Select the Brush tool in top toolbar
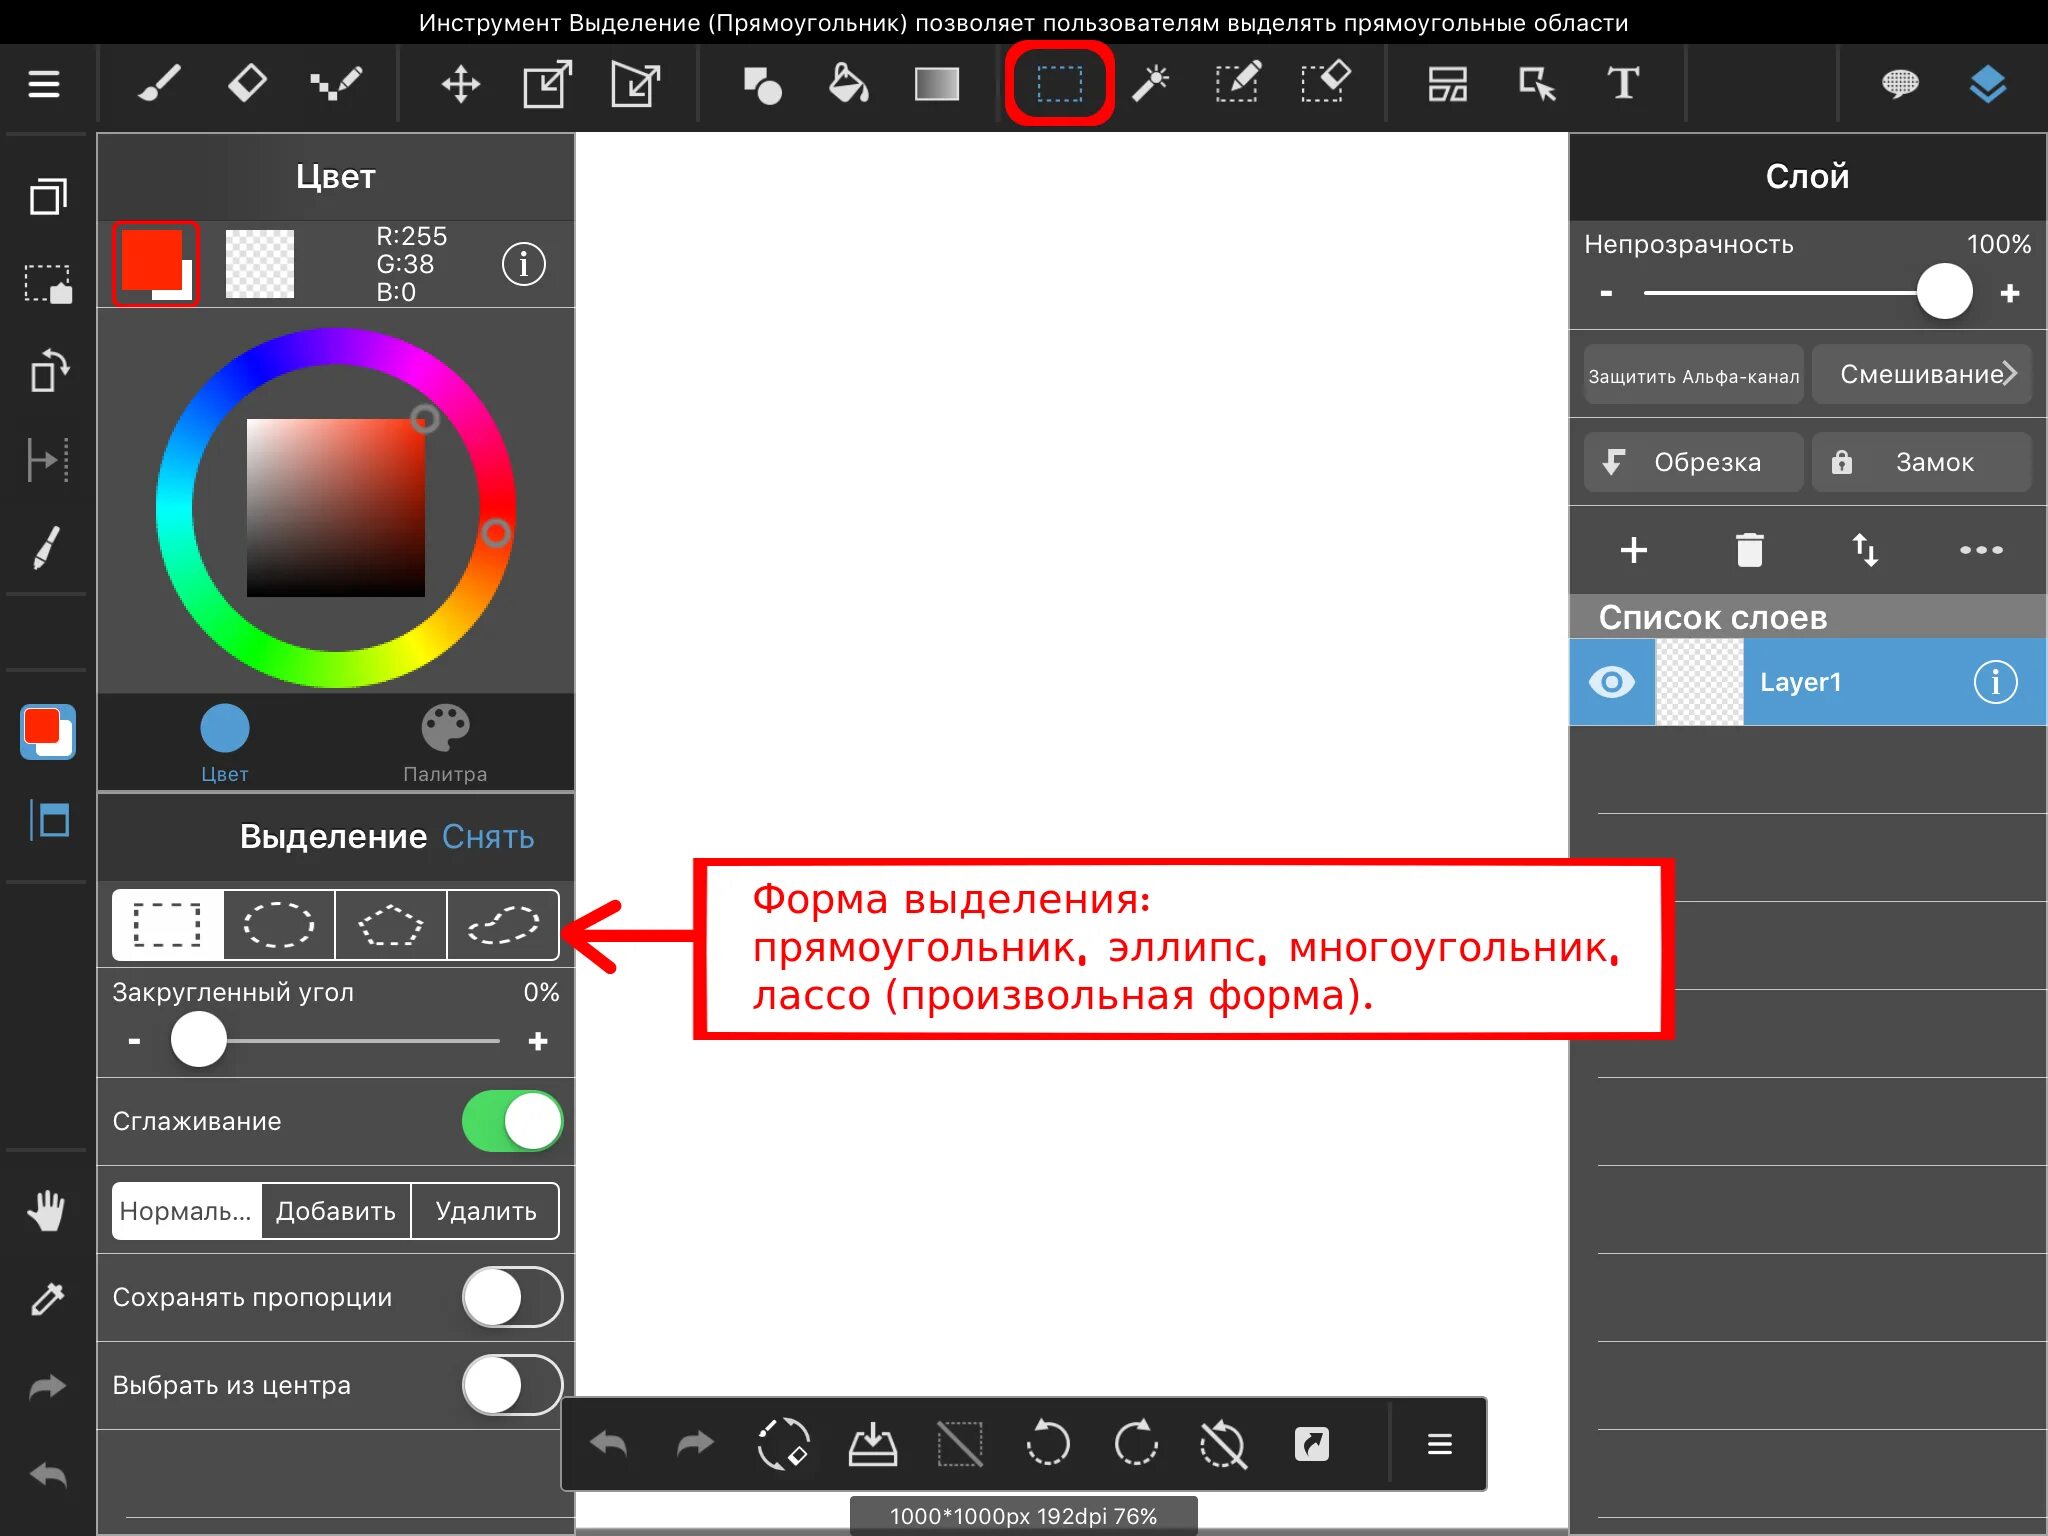The height and width of the screenshot is (1536, 2048). [x=159, y=84]
